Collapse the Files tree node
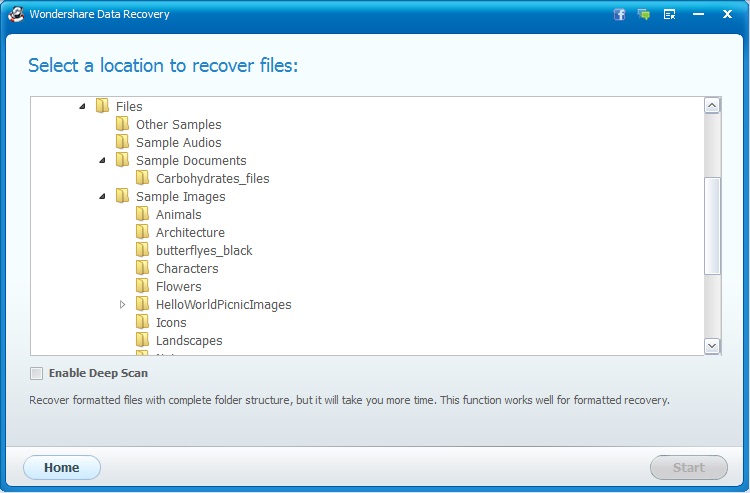 [x=82, y=106]
